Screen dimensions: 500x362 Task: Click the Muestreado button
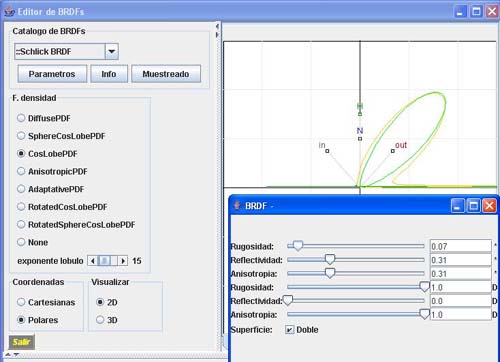pyautogui.click(x=166, y=74)
